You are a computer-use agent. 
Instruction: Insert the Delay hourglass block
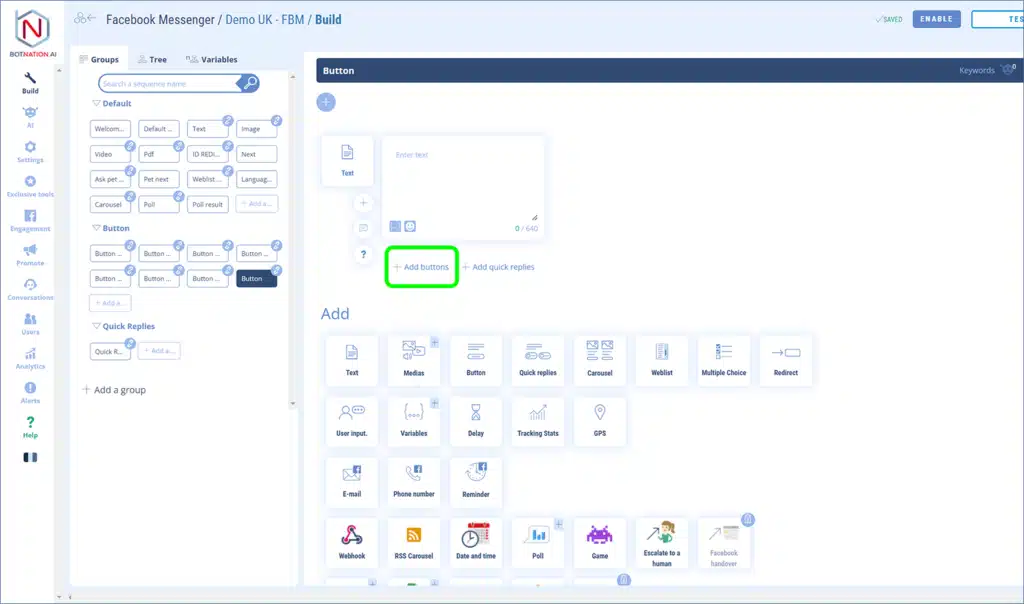476,421
